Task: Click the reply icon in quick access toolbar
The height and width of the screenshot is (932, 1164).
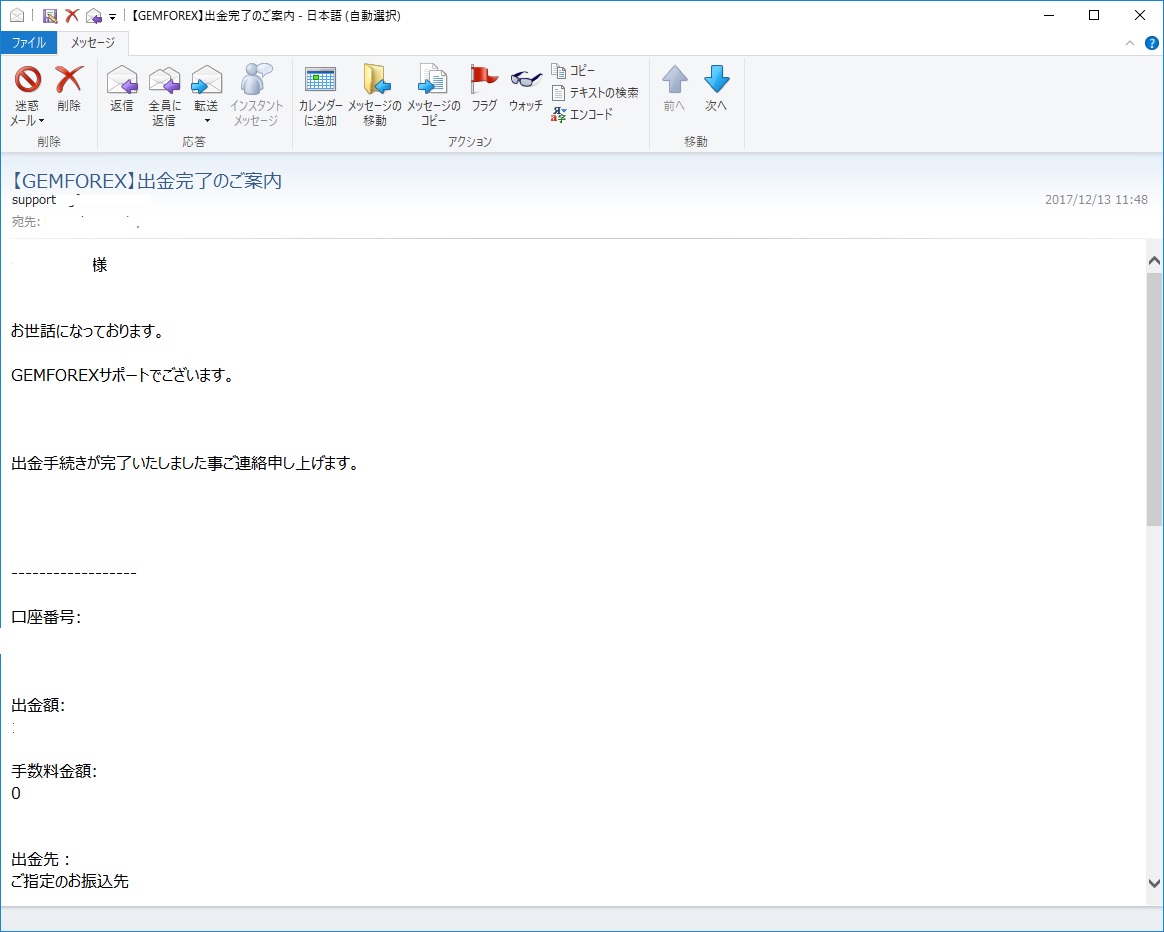Action: [x=94, y=16]
